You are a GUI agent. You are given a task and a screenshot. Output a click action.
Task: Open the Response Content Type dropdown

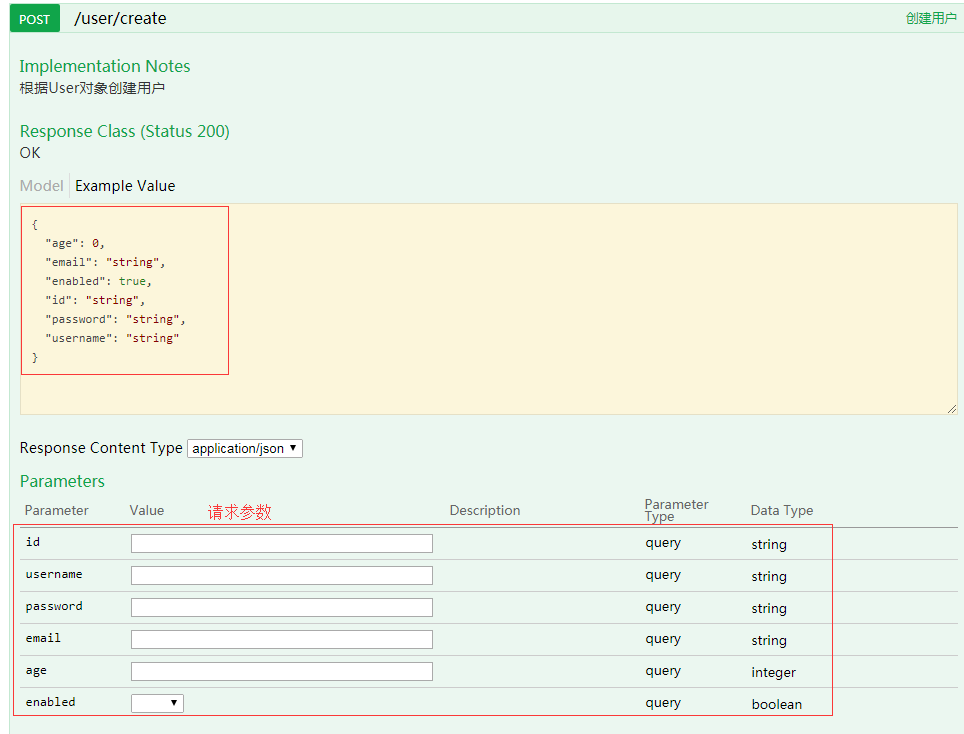(x=245, y=448)
